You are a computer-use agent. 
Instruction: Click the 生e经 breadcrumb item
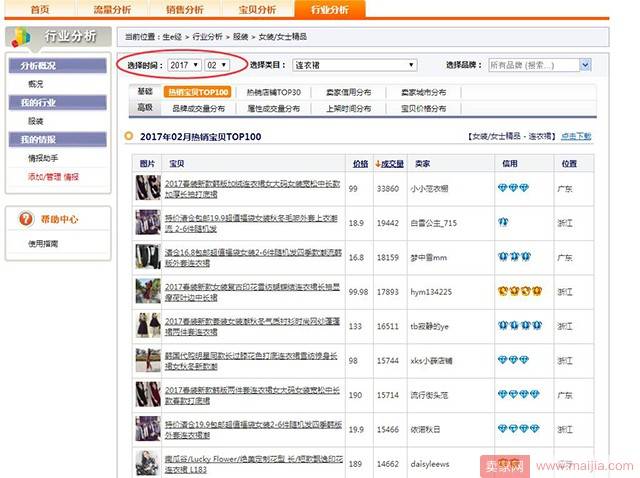tap(172, 37)
